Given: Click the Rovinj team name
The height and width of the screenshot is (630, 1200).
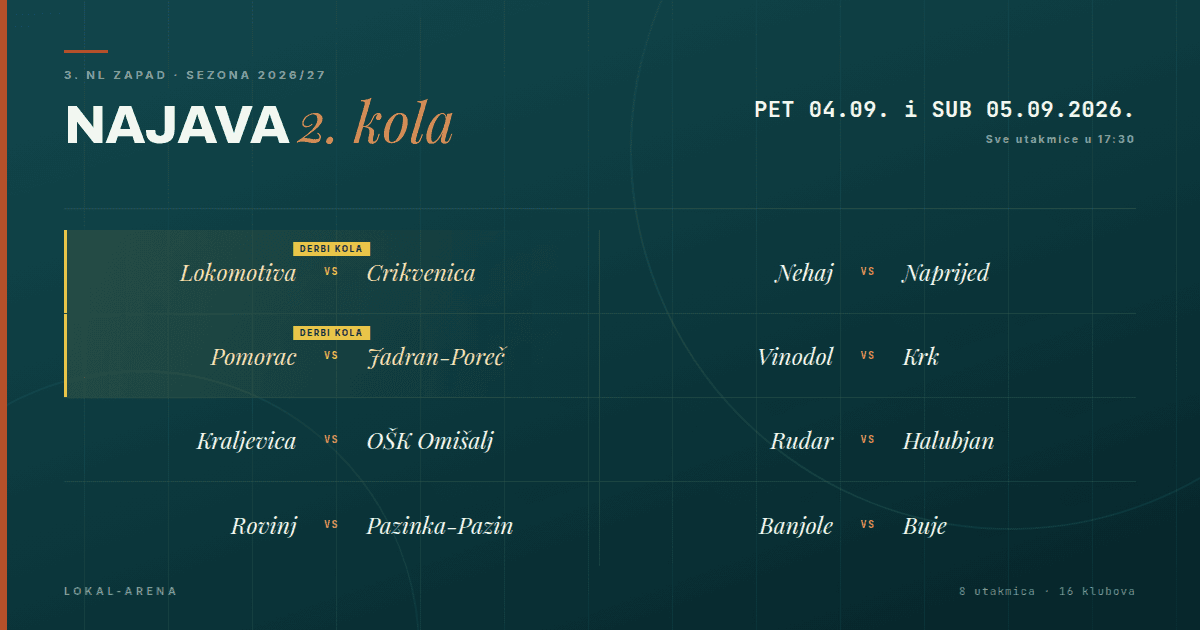Looking at the screenshot, I should [264, 525].
